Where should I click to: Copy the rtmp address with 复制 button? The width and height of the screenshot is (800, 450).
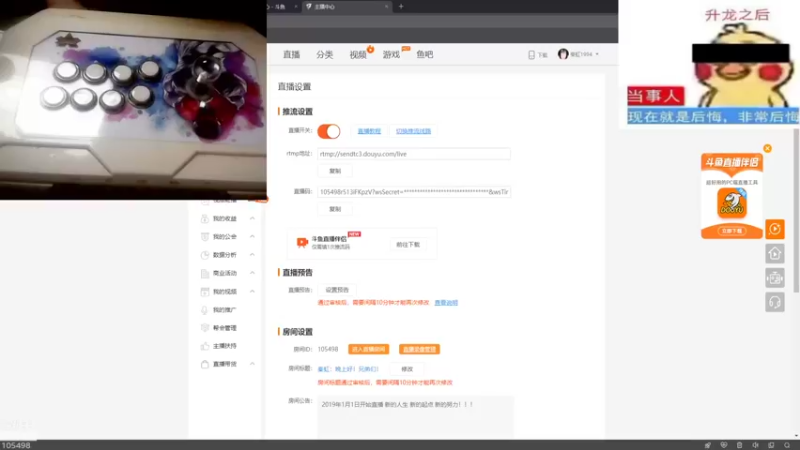pos(335,171)
